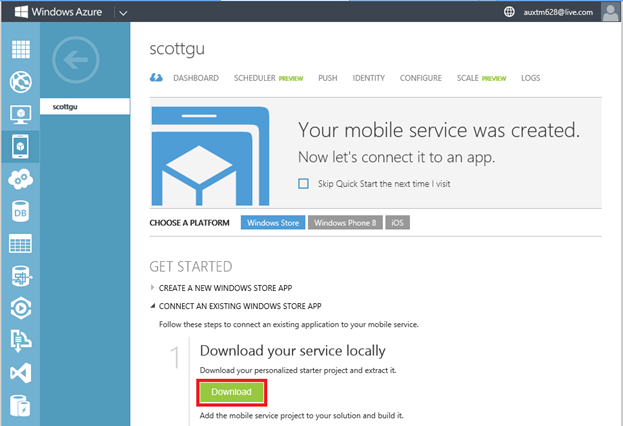The width and height of the screenshot is (623, 426).
Task: Click the quick start cloud icon
Action: (156, 78)
